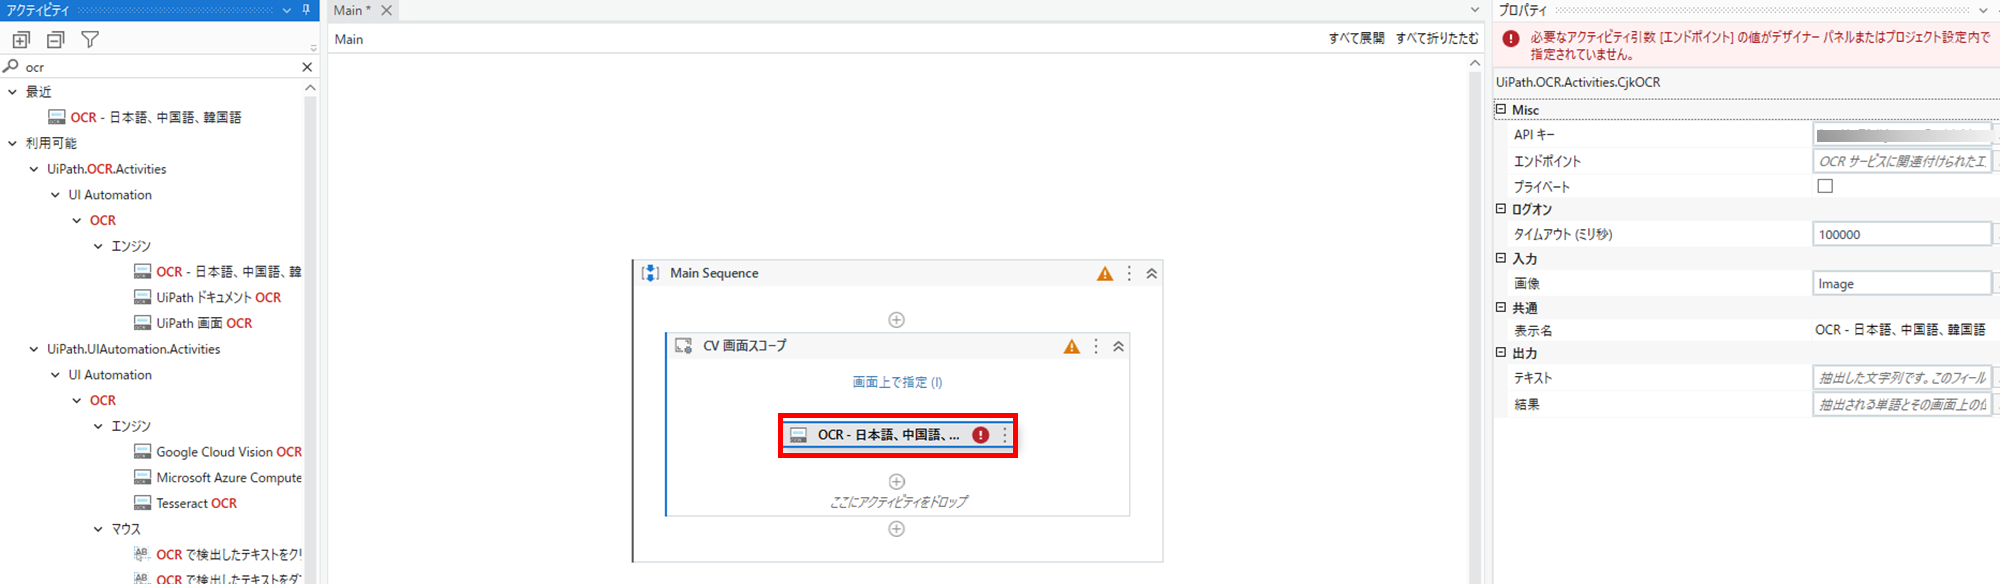
Task: Open the Properties panel options dropdown arrow
Action: click(1983, 10)
